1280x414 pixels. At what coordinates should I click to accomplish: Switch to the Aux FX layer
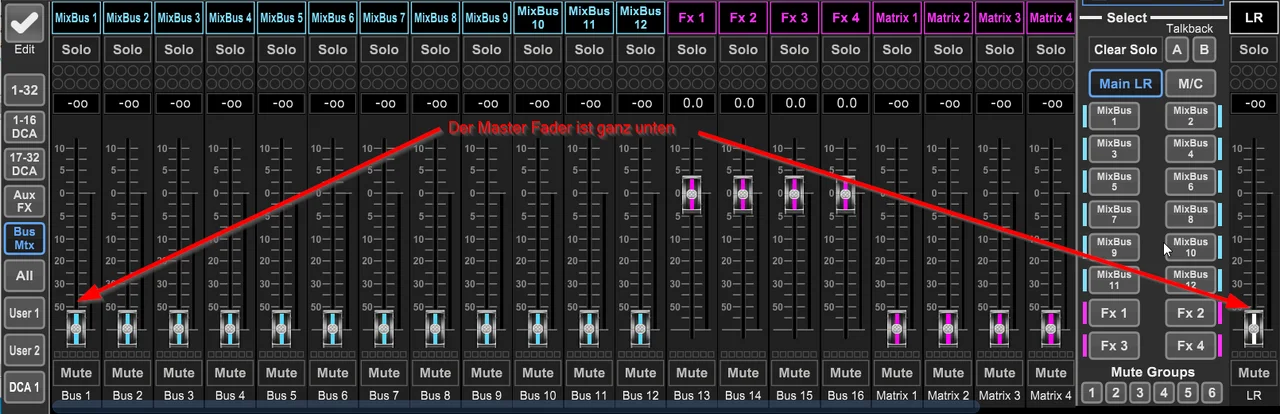coord(24,201)
